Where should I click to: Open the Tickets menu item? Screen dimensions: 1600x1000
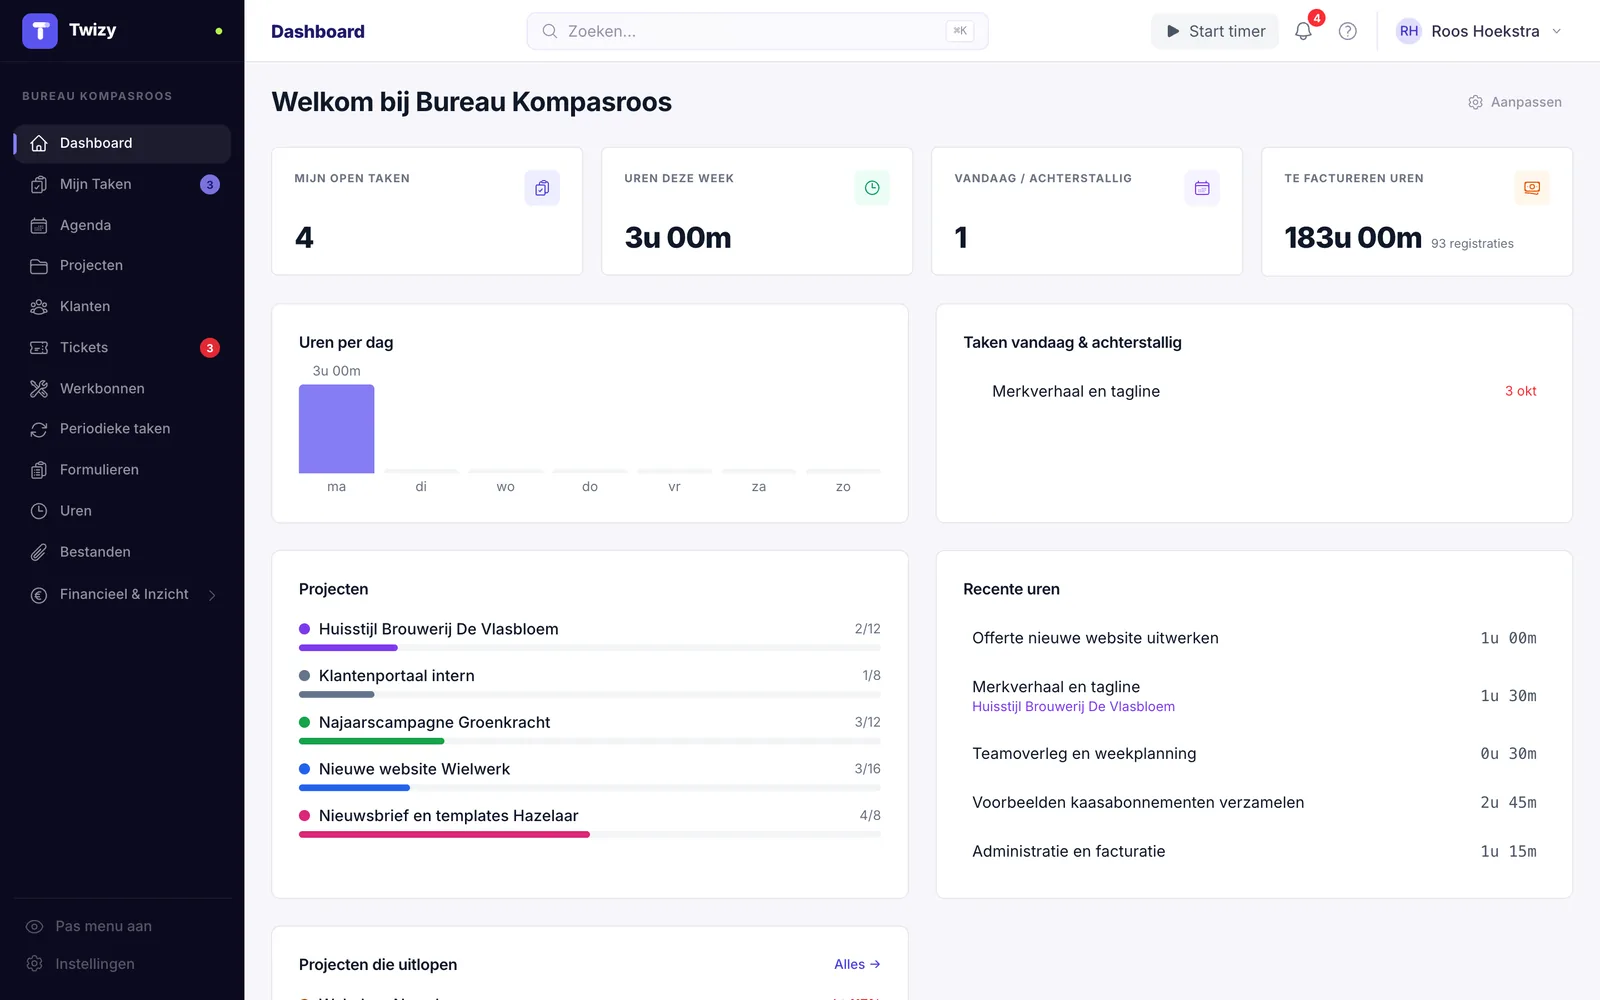pos(122,347)
